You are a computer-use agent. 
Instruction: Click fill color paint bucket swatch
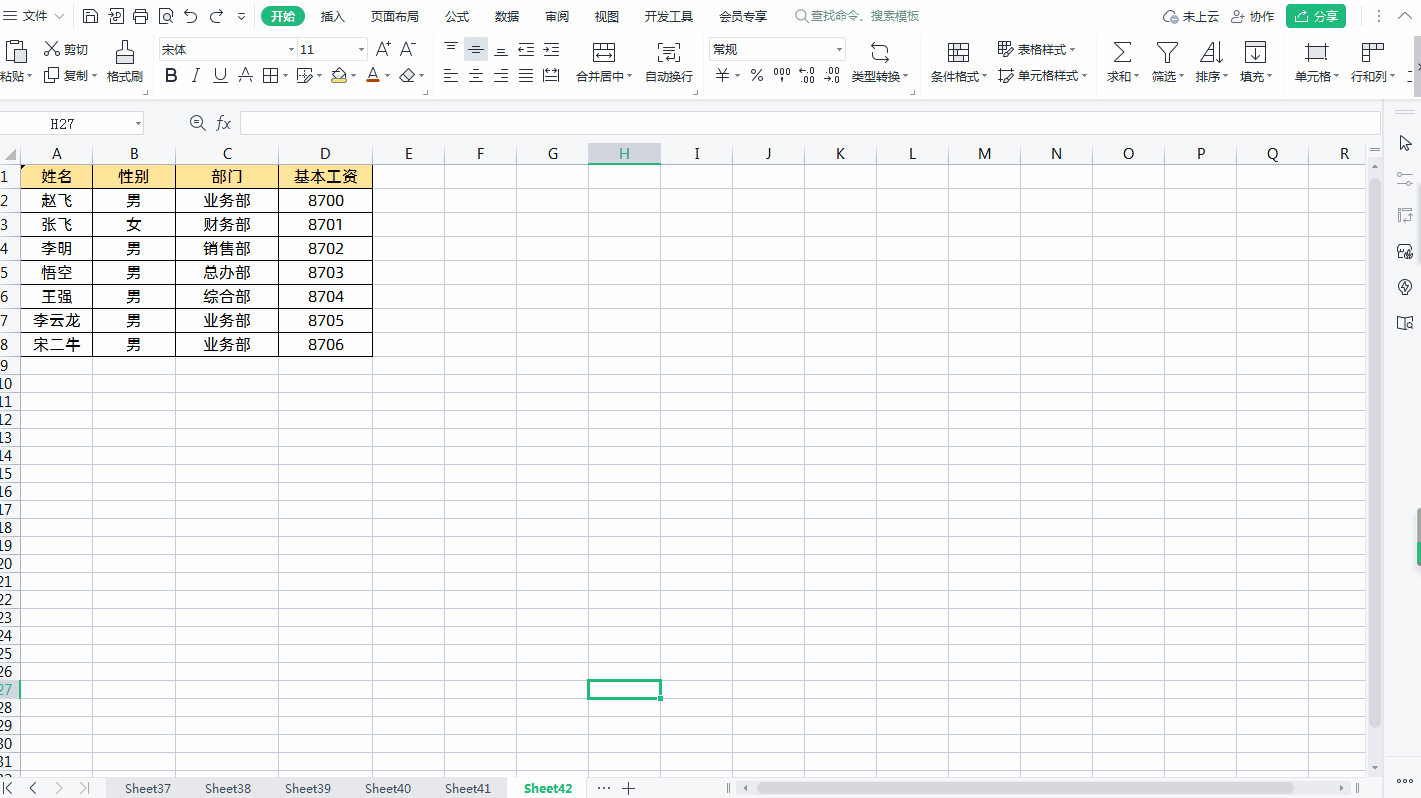point(338,75)
